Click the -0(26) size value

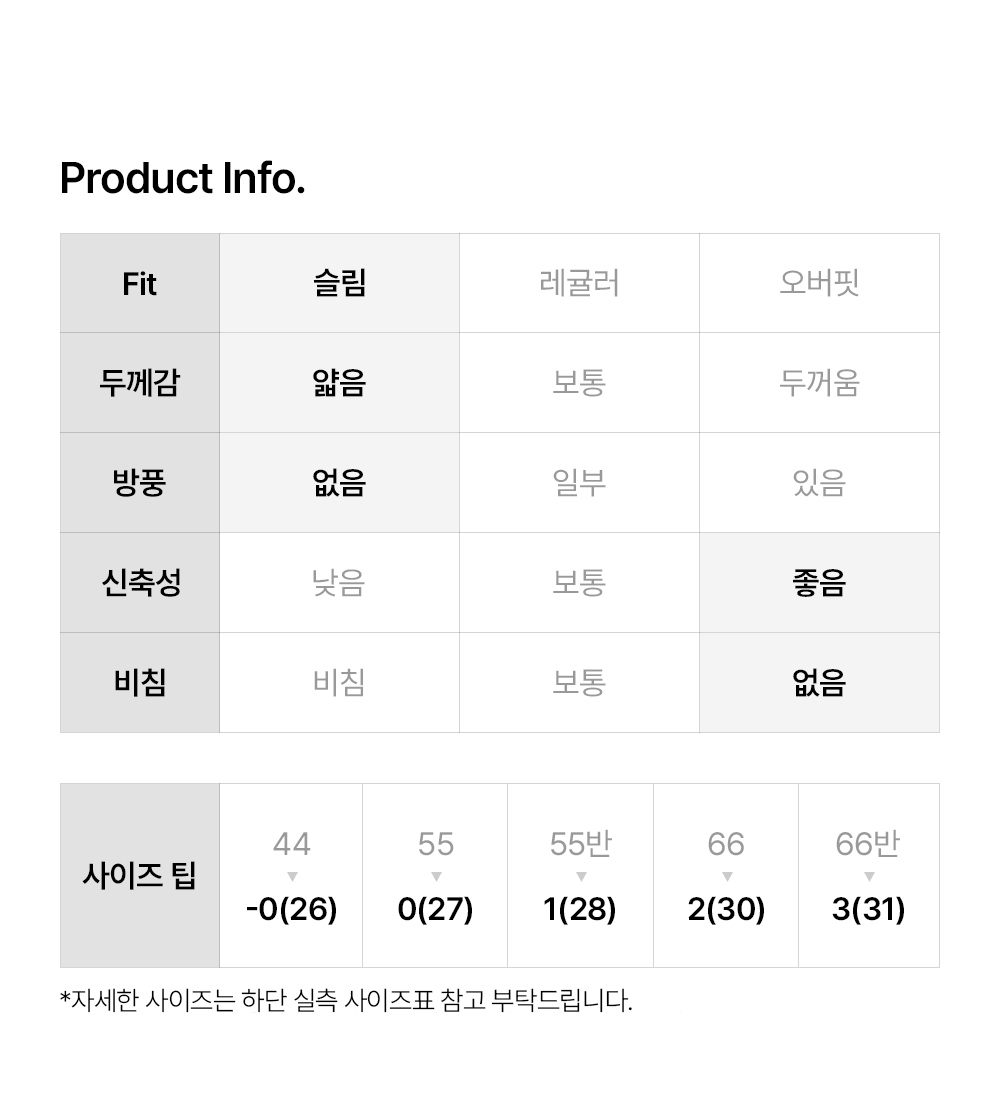[292, 910]
